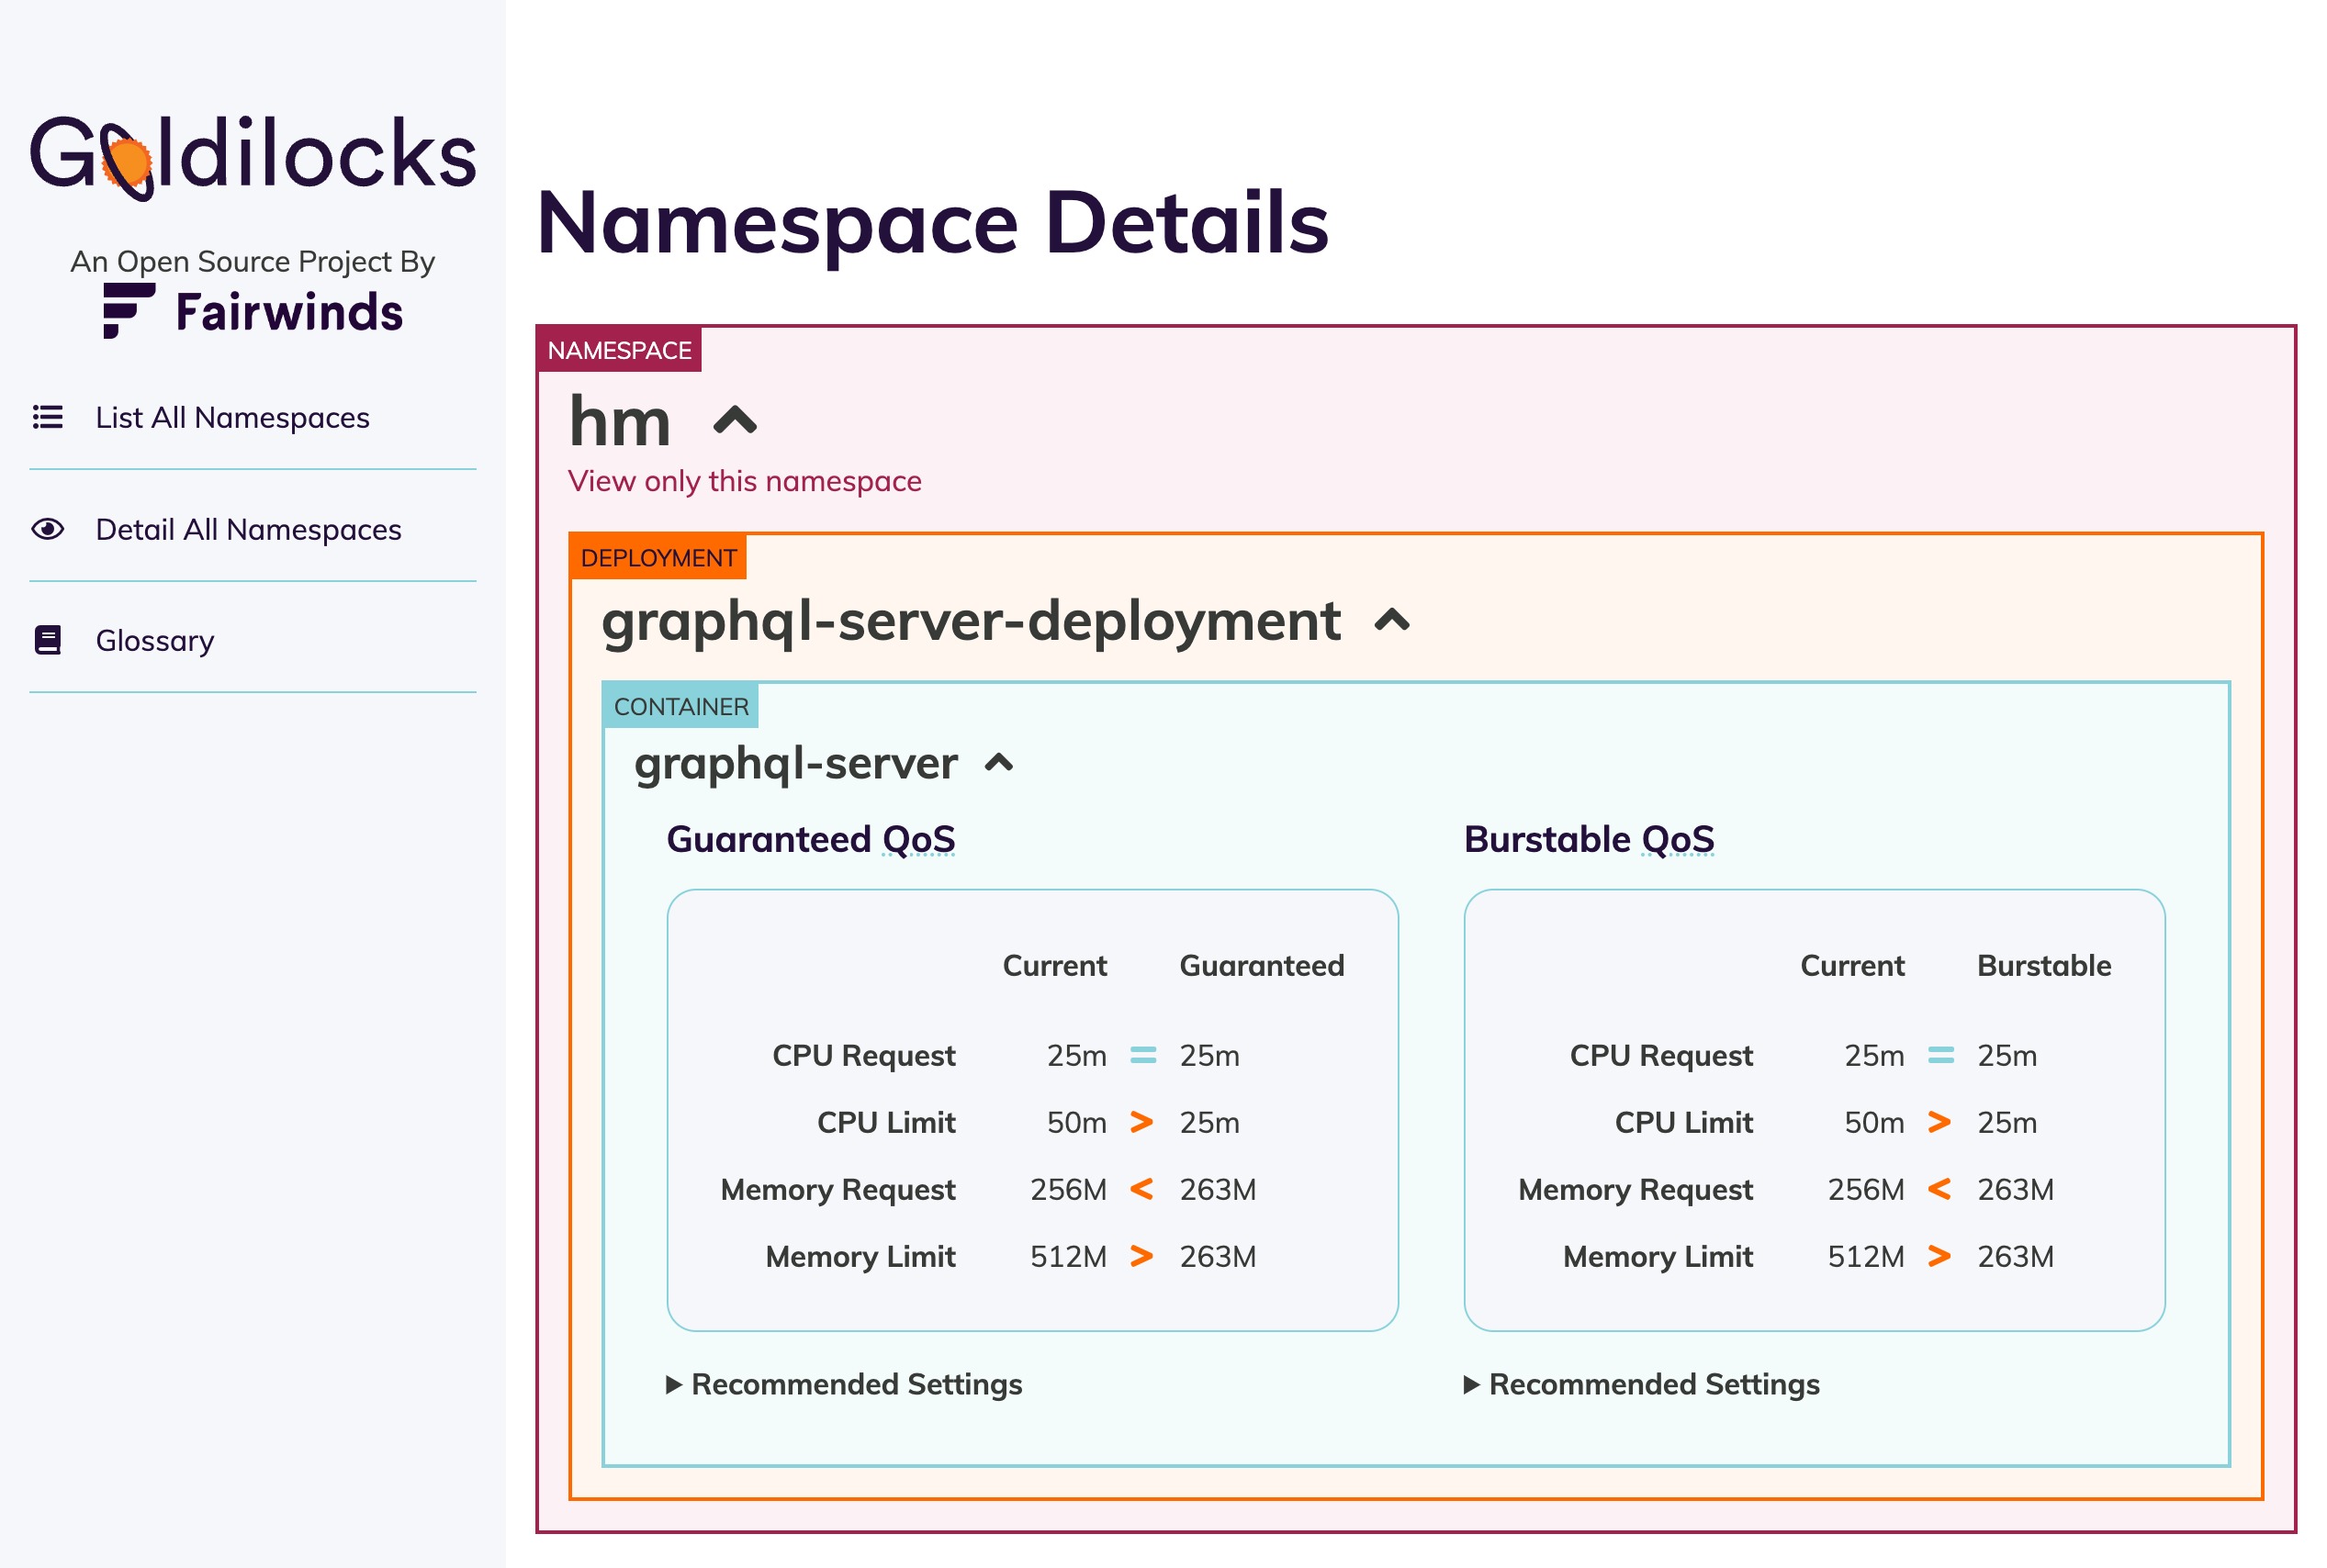Collapse the graphql-server container chevron
The width and height of the screenshot is (2327, 1568).
(x=998, y=764)
